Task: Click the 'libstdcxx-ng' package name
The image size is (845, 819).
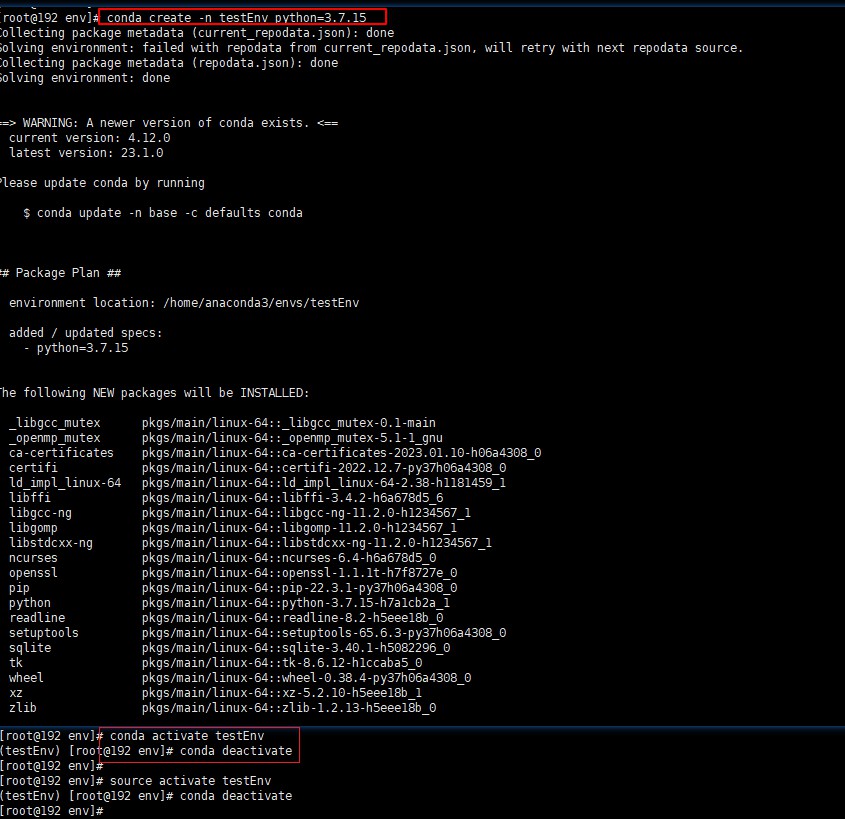Action: [51, 543]
